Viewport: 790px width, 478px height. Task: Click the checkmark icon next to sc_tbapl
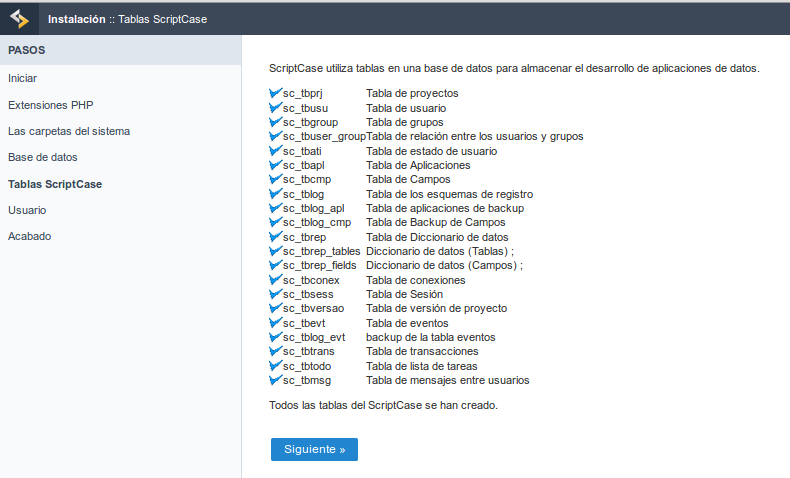tap(276, 165)
